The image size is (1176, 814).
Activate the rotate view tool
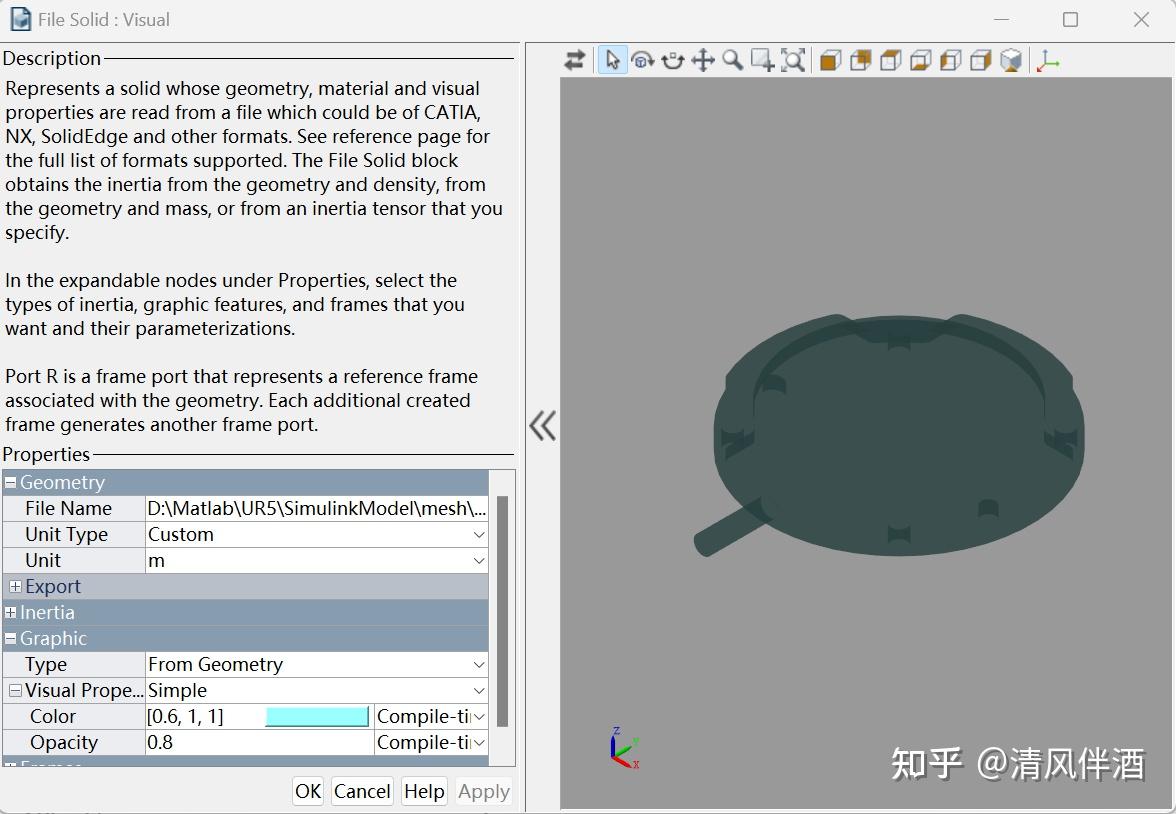point(643,60)
